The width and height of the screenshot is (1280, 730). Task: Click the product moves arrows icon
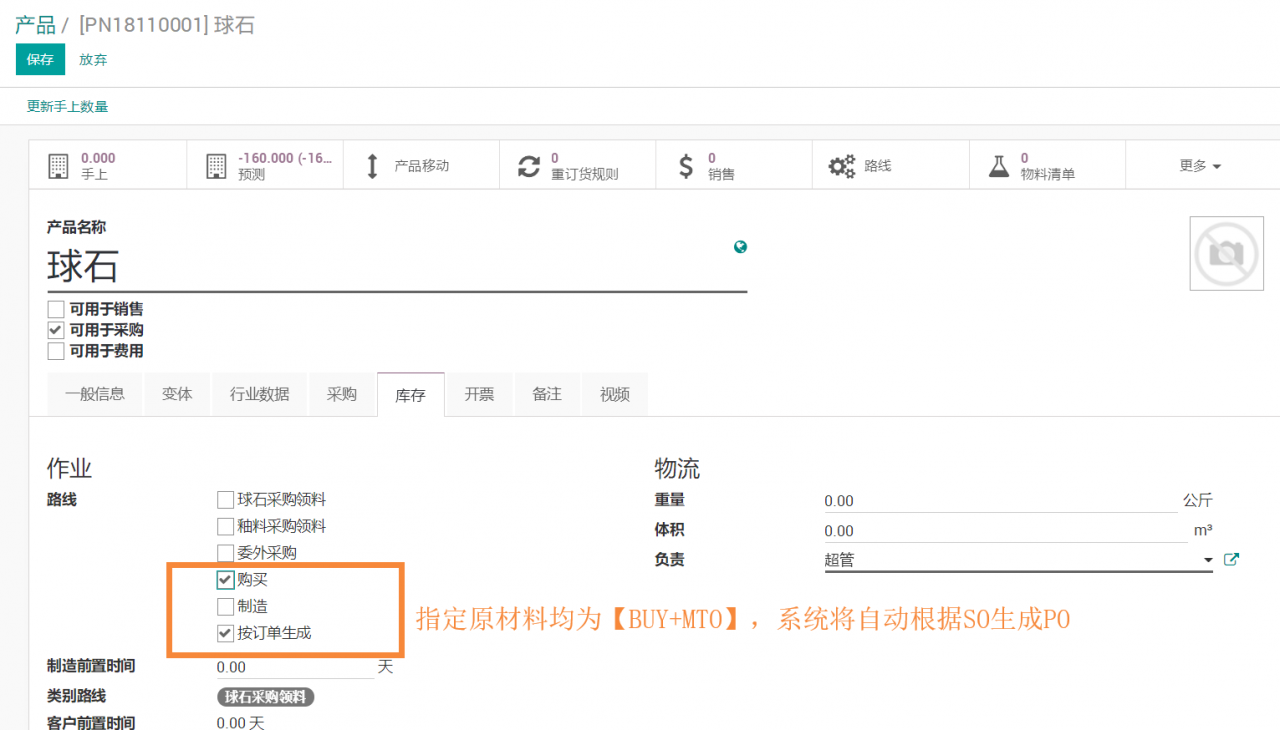(x=372, y=166)
